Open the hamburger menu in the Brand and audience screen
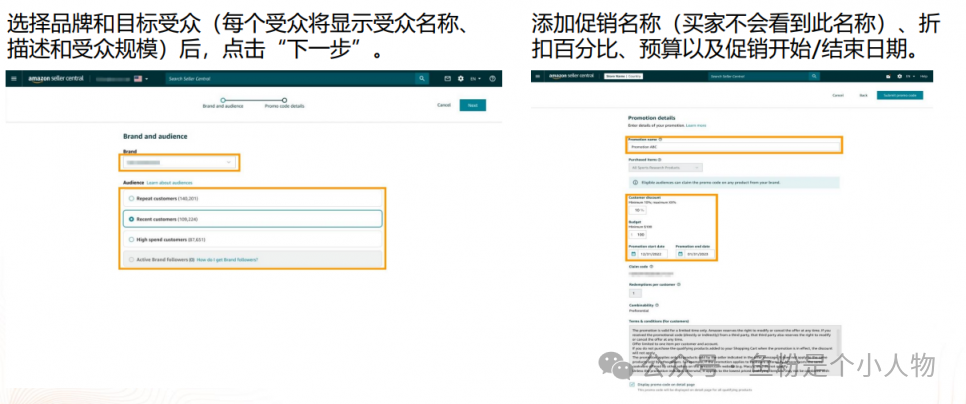966x404 pixels. (x=14, y=79)
